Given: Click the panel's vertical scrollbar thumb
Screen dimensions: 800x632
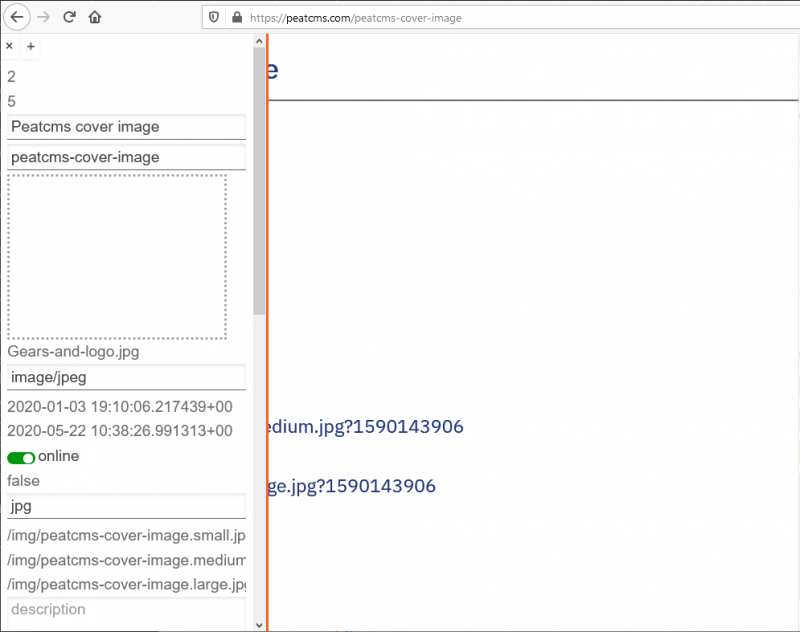Looking at the screenshot, I should point(259,181).
